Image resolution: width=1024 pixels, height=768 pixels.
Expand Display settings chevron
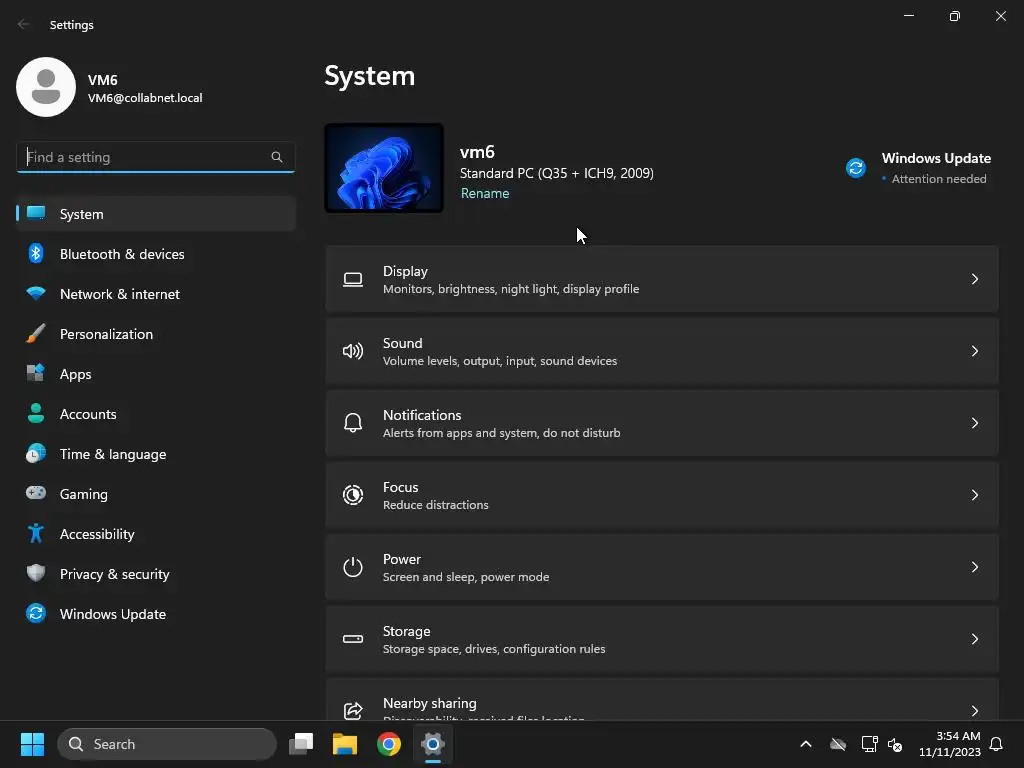click(x=974, y=280)
